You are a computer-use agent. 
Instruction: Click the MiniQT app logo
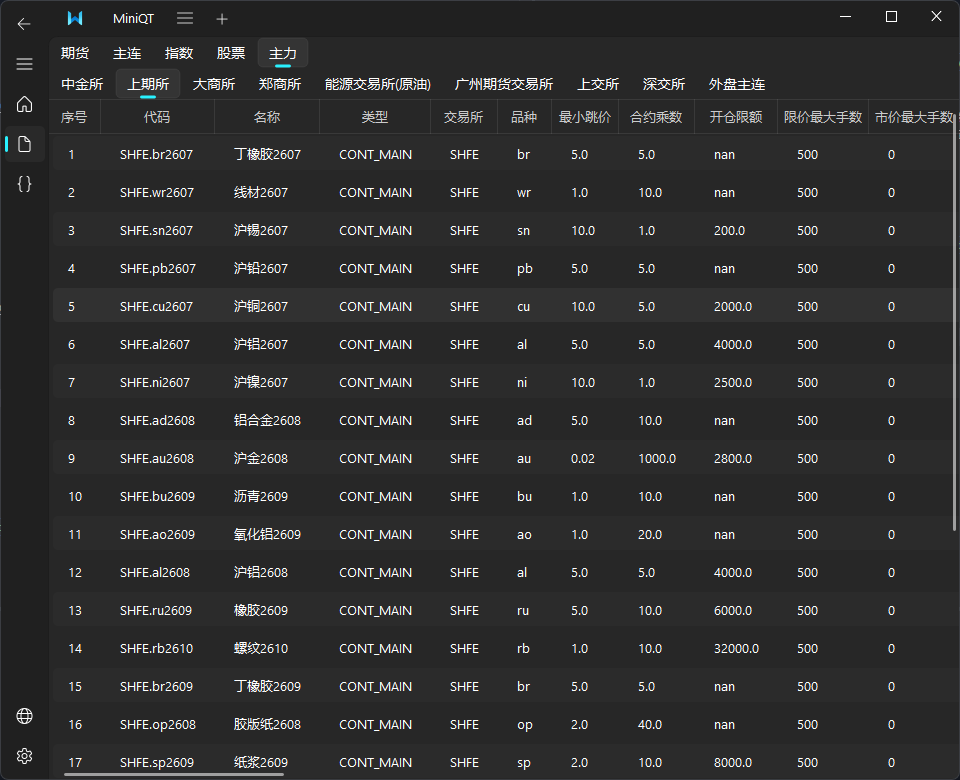pyautogui.click(x=75, y=18)
